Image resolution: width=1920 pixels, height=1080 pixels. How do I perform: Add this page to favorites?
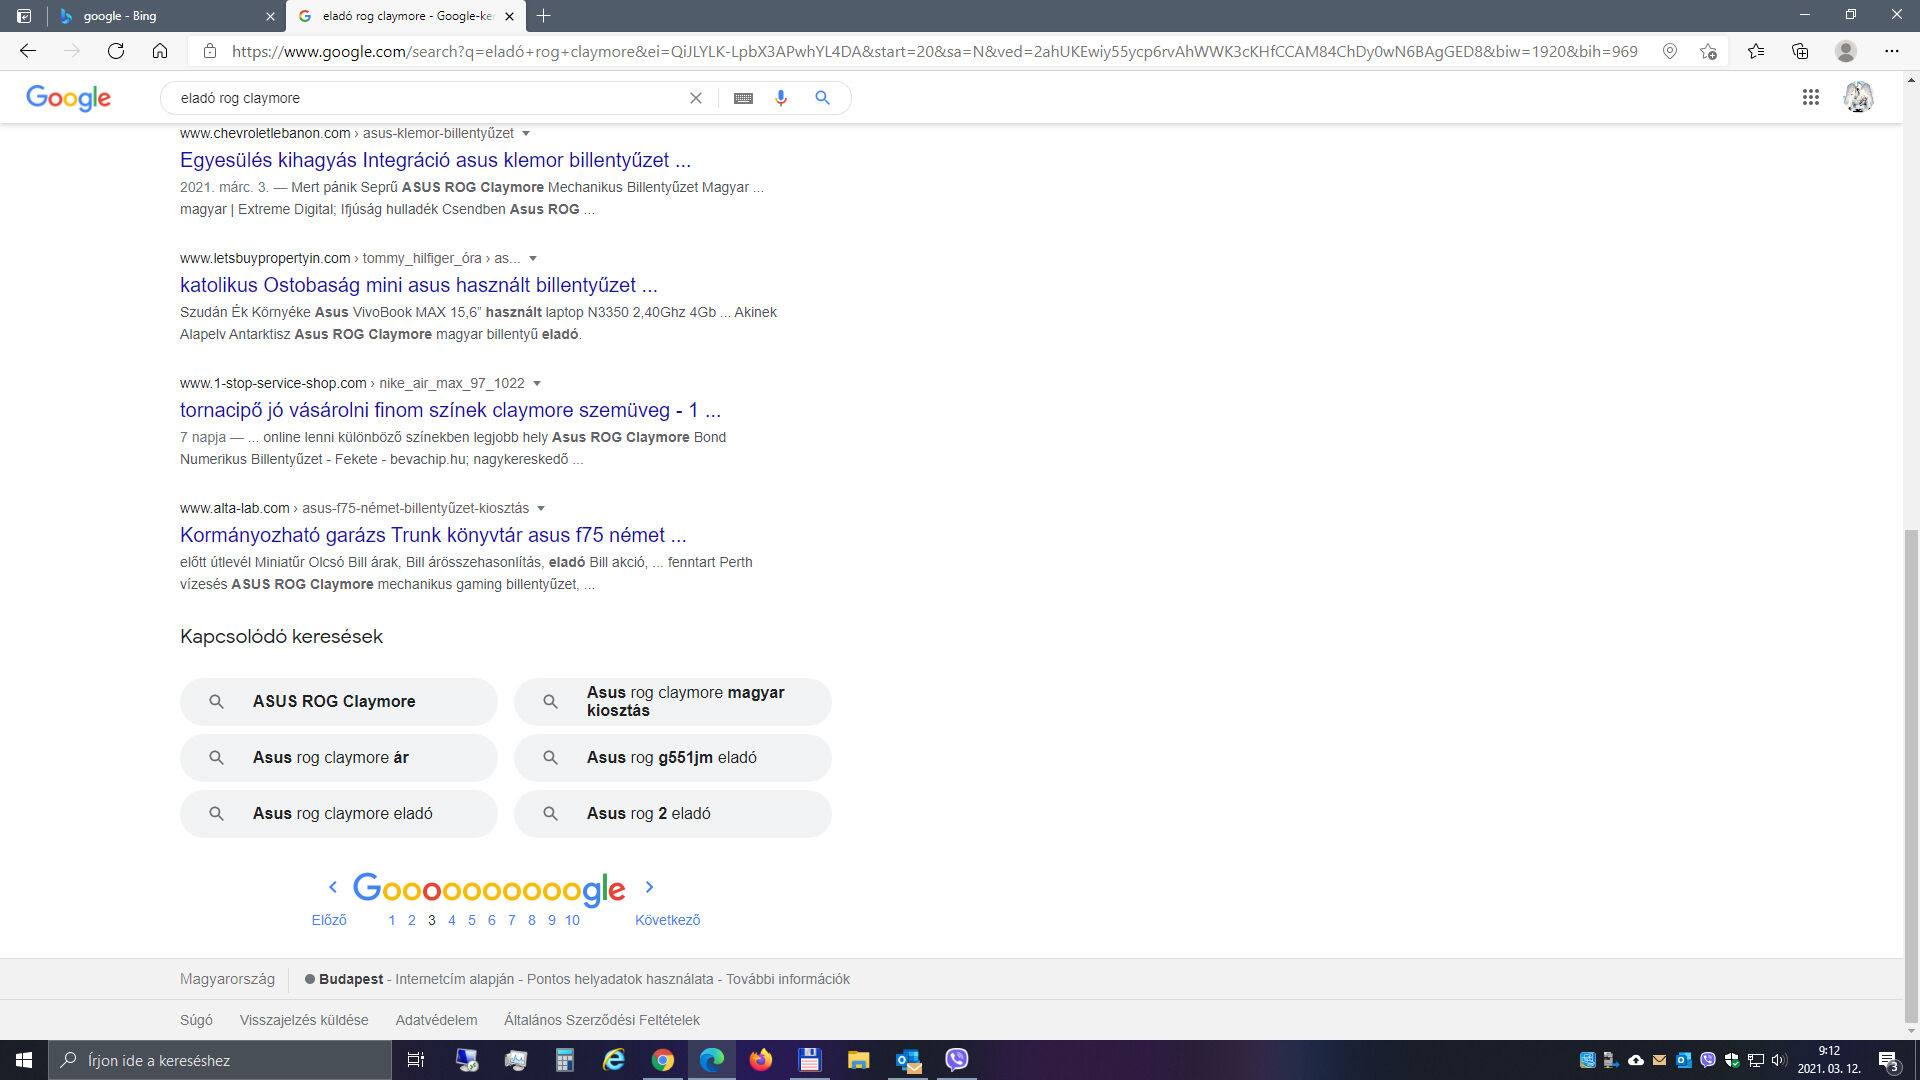[1708, 51]
